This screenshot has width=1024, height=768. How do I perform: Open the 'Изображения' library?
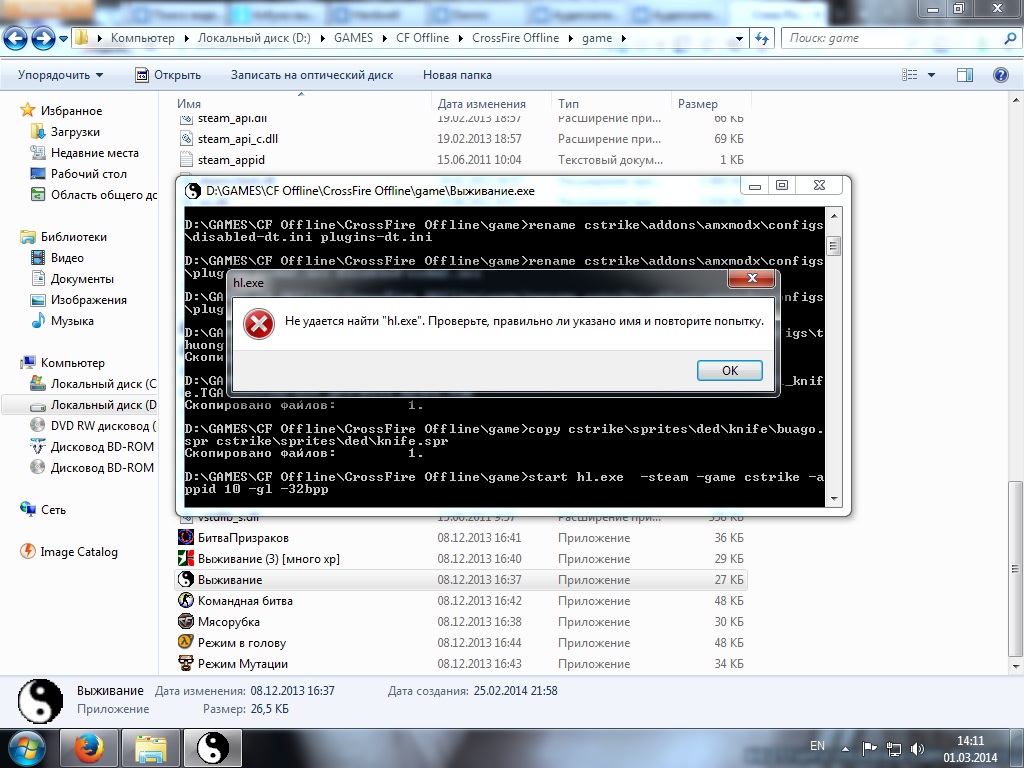click(89, 300)
